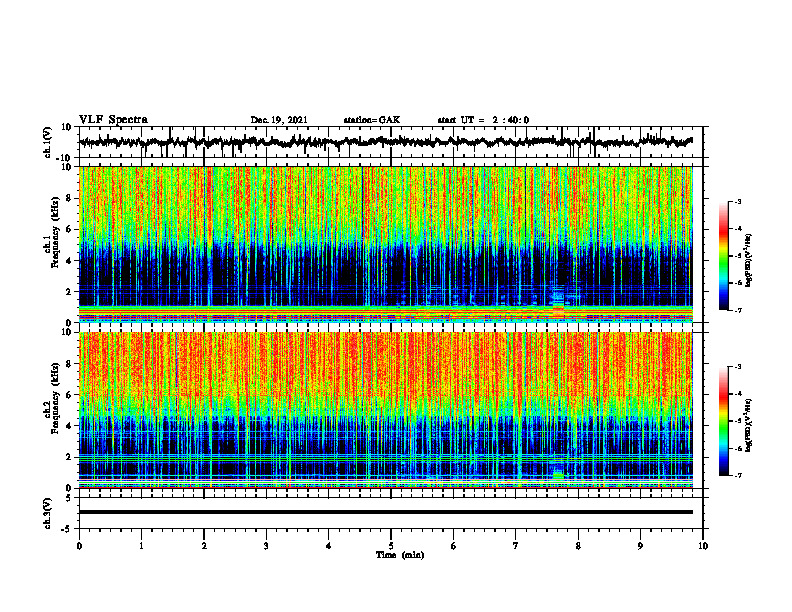The height and width of the screenshot is (612, 792).
Task: Click the "5" tick on ch.3 voltage axis
Action: point(69,498)
